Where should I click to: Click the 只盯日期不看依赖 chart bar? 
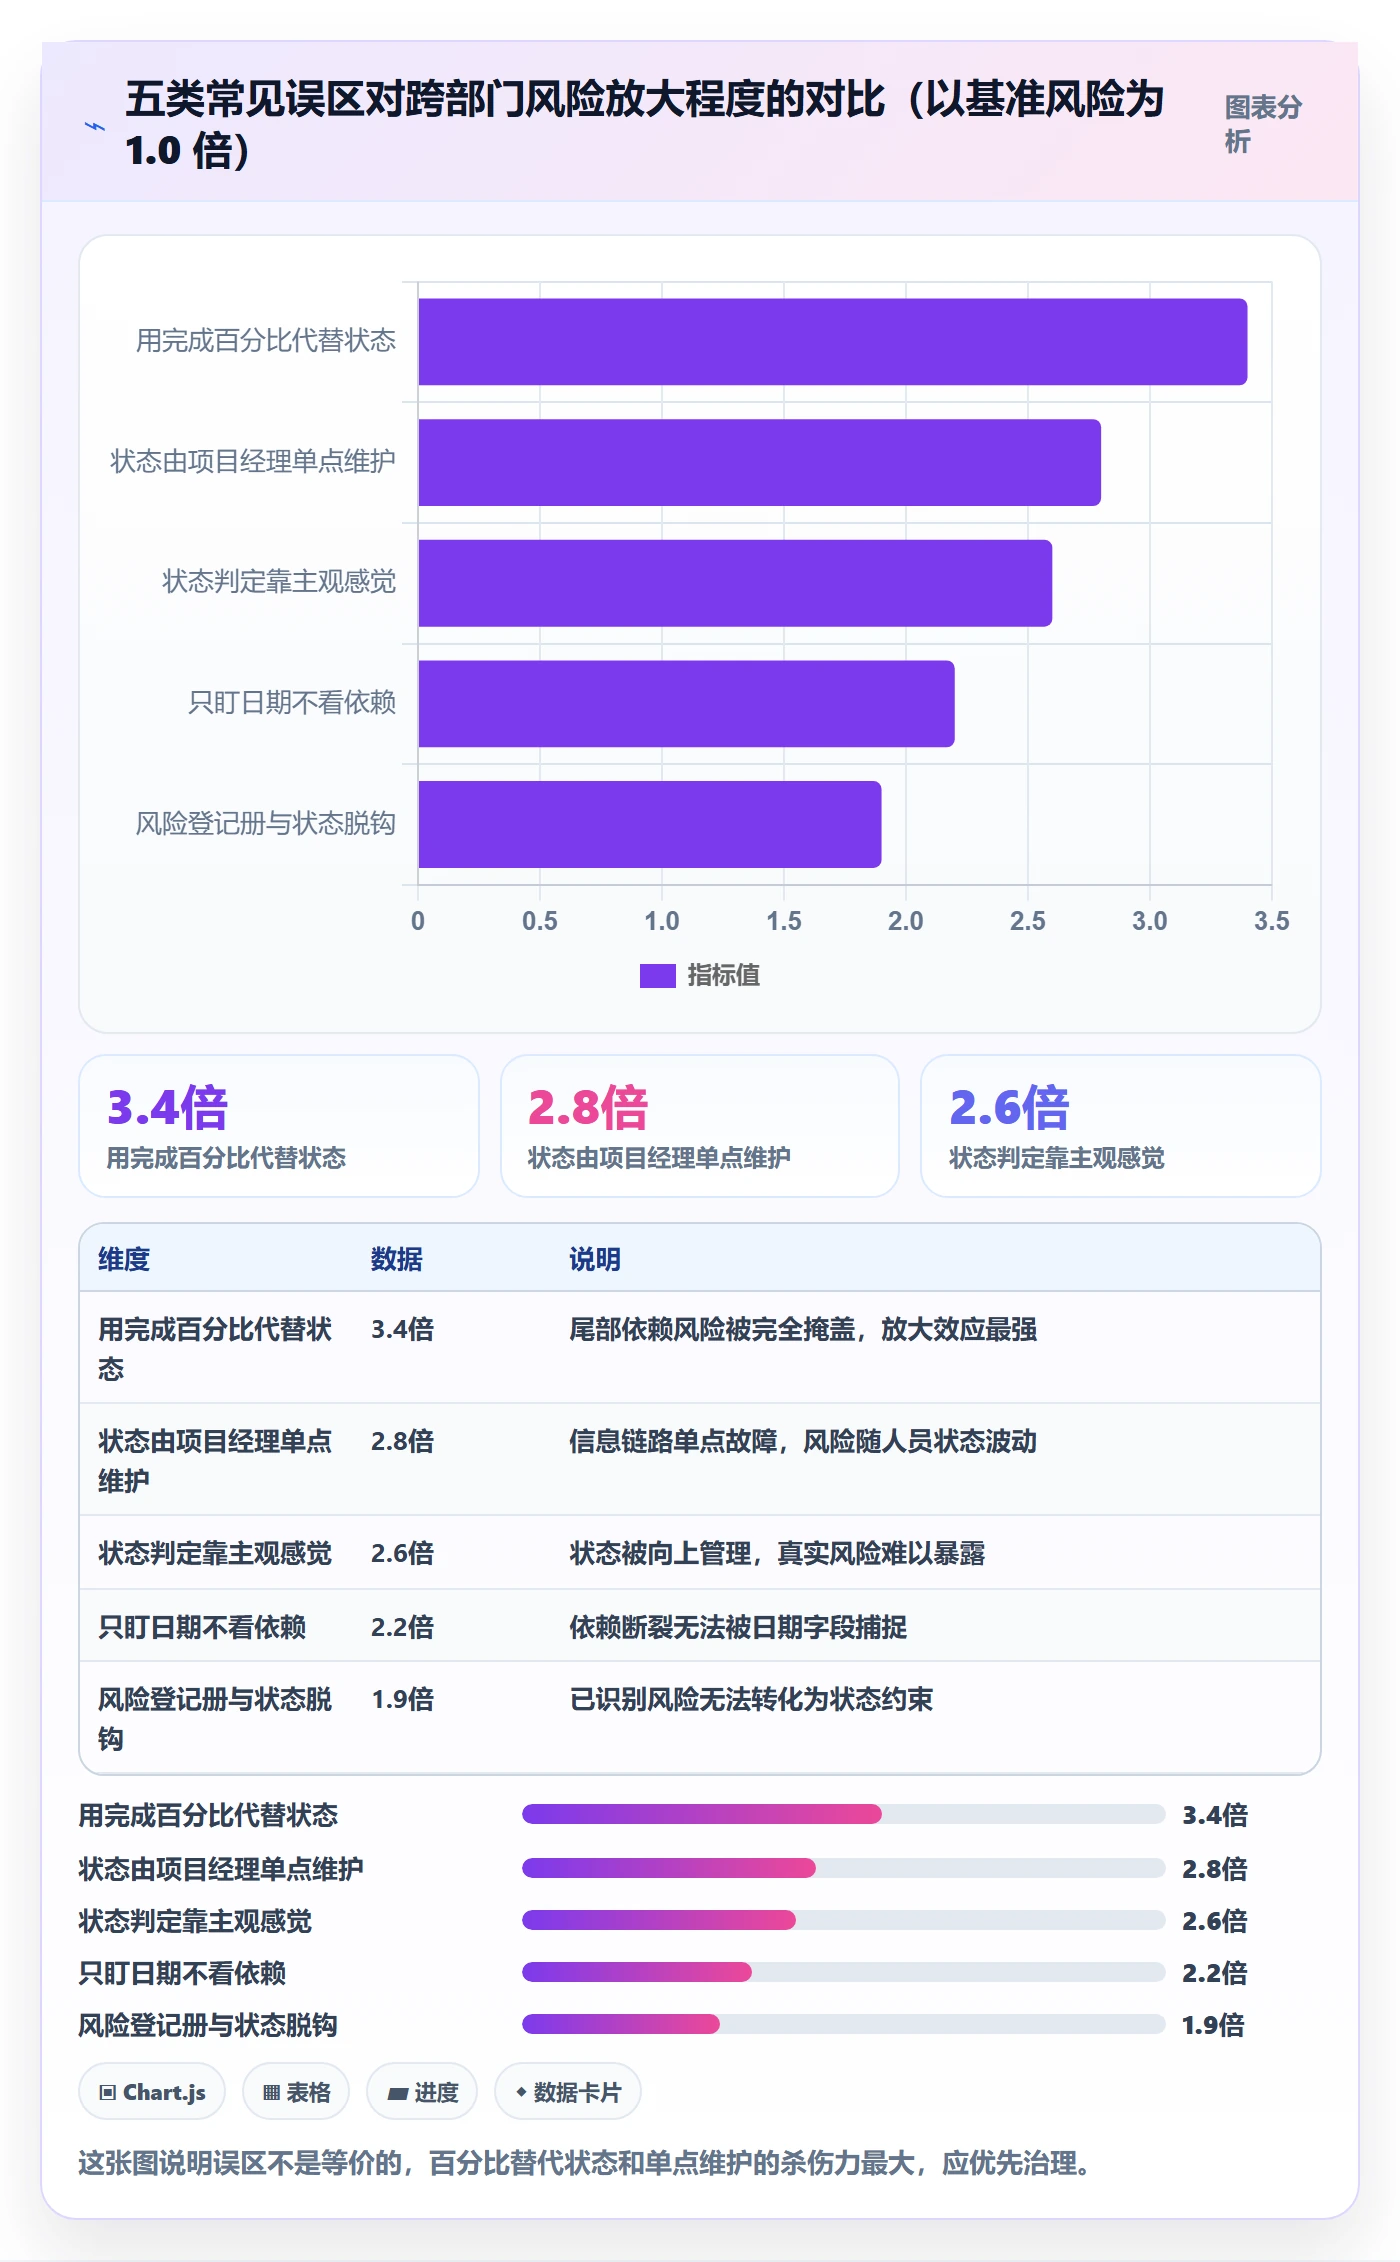coord(686,704)
